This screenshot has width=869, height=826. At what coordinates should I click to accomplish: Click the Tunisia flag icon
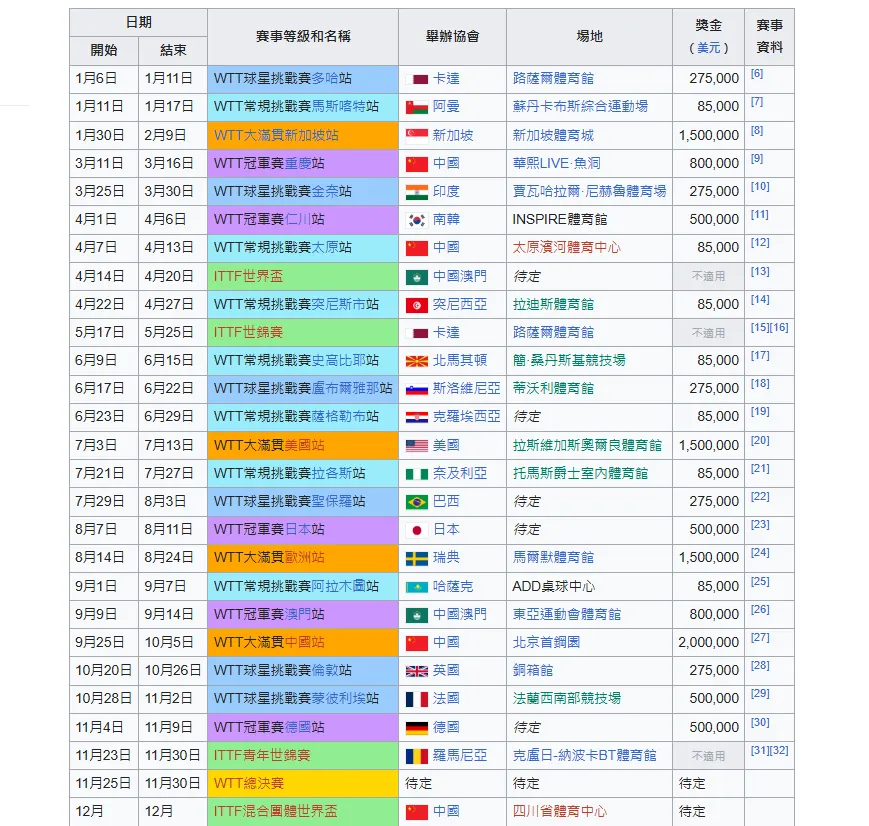coord(416,304)
